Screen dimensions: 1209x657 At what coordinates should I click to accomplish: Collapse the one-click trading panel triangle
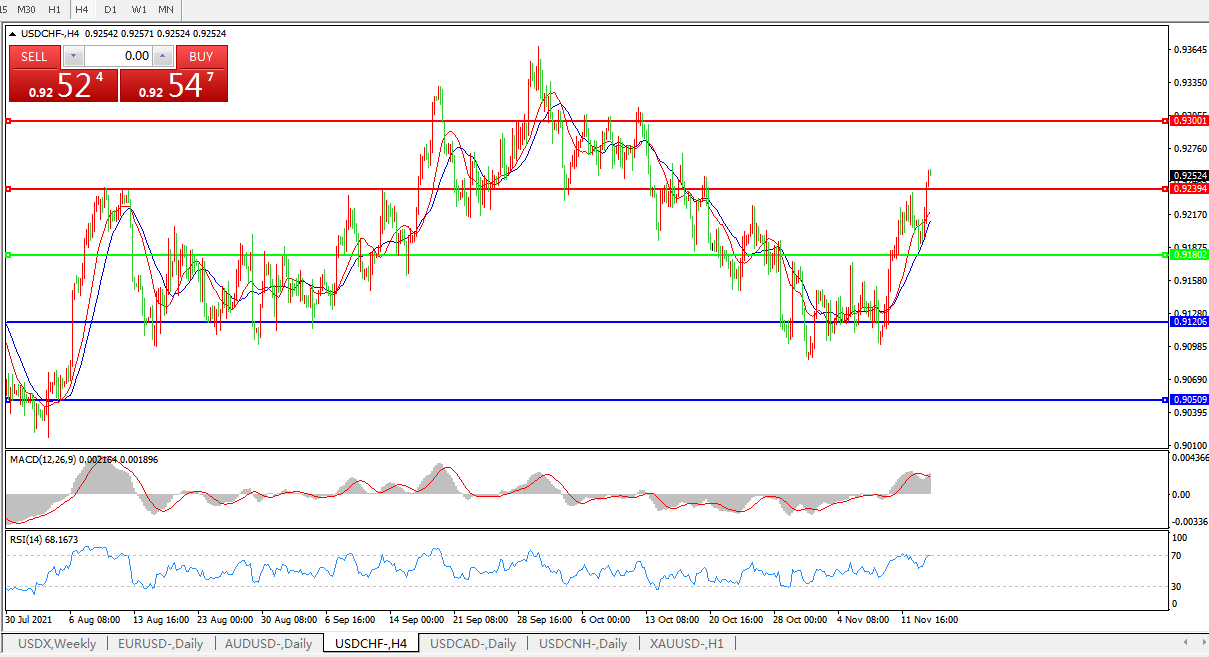[x=13, y=33]
